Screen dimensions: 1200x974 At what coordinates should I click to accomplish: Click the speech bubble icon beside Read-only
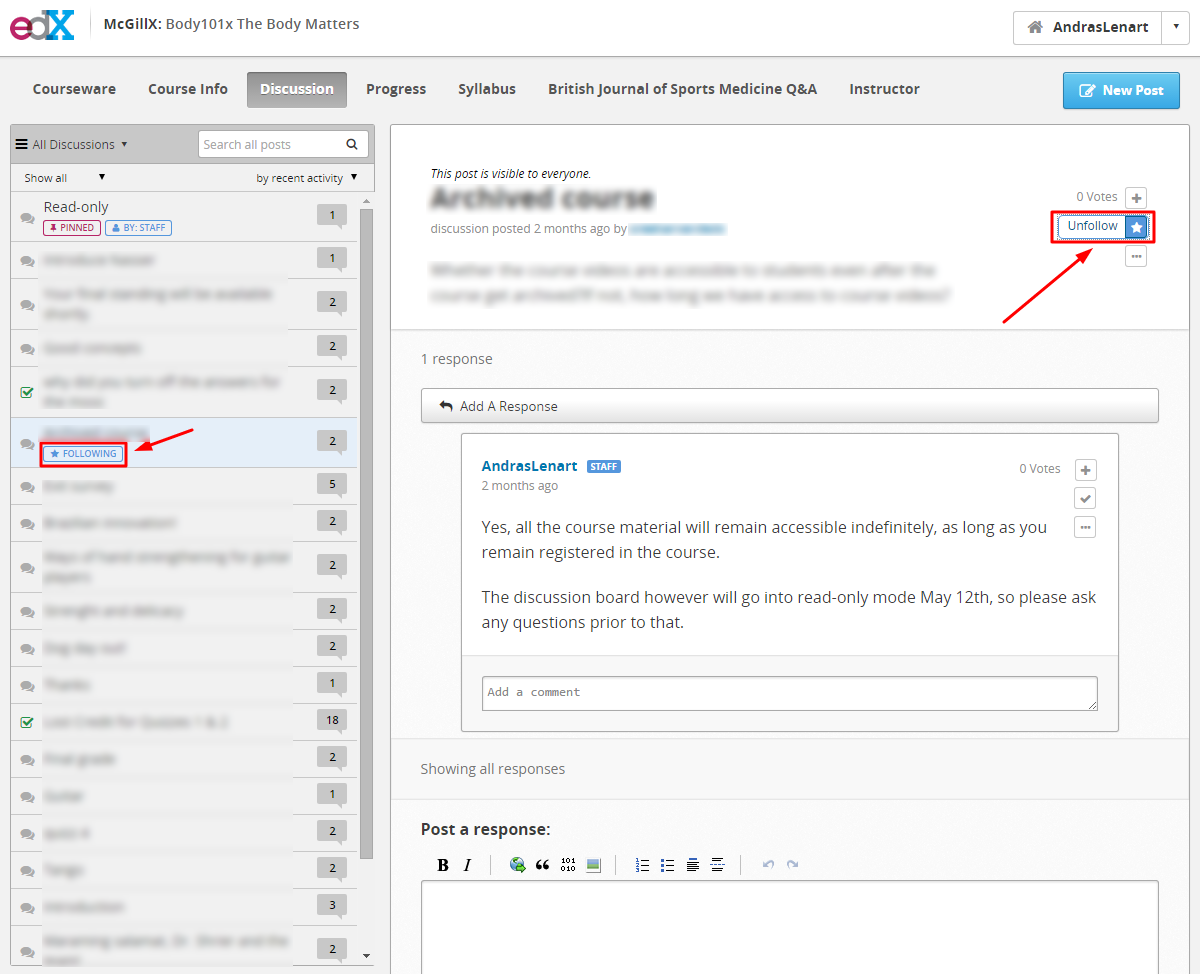tap(27, 218)
